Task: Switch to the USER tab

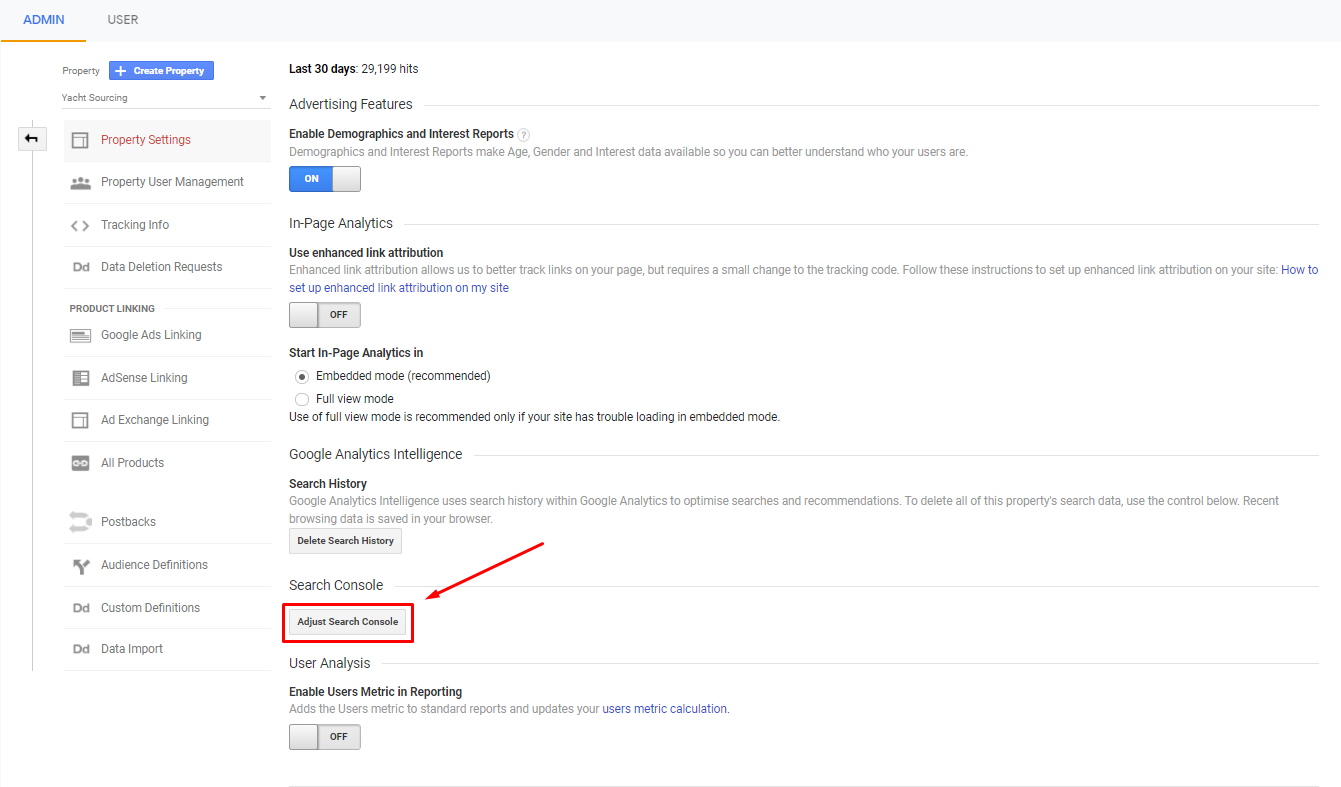Action: pyautogui.click(x=123, y=20)
